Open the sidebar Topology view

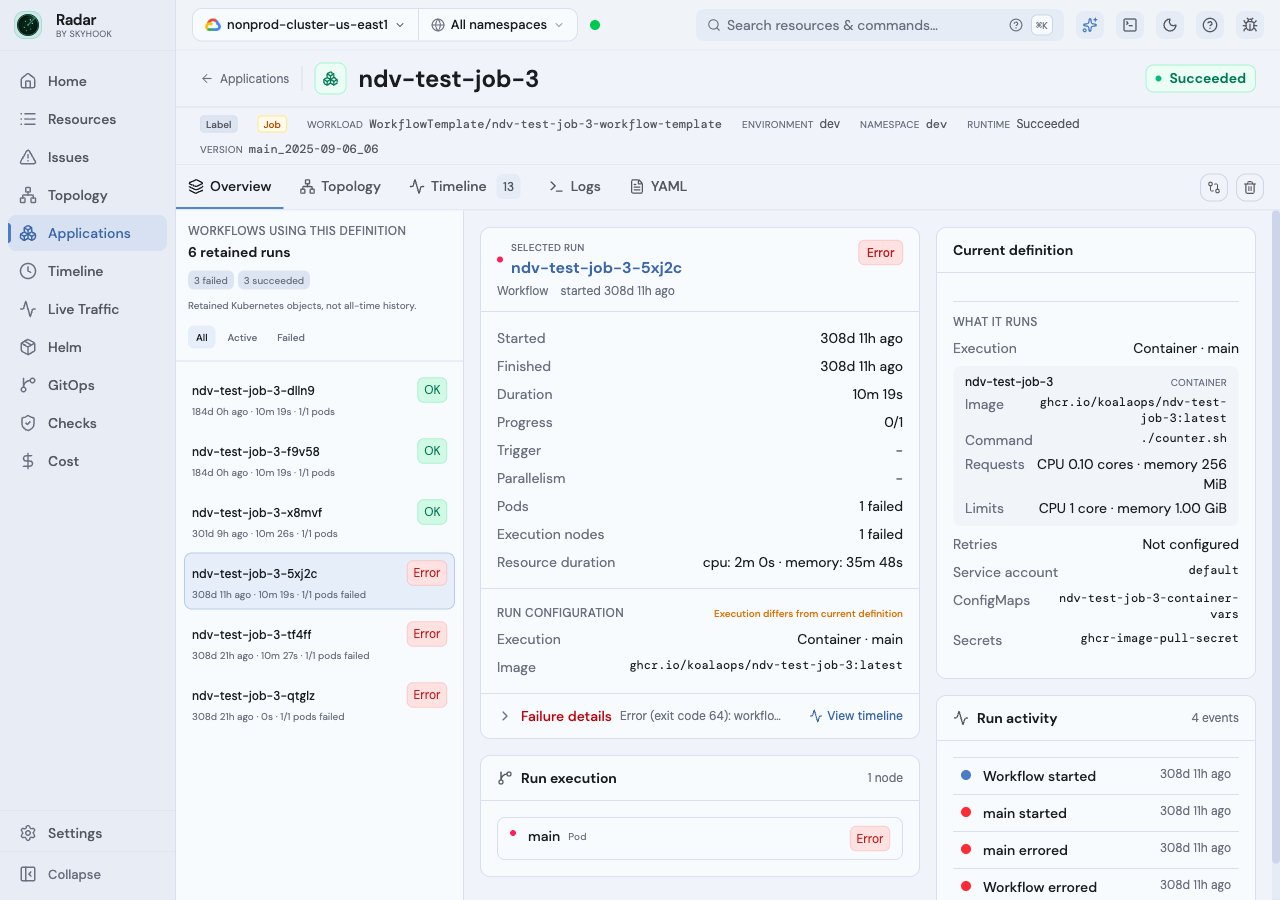point(87,195)
